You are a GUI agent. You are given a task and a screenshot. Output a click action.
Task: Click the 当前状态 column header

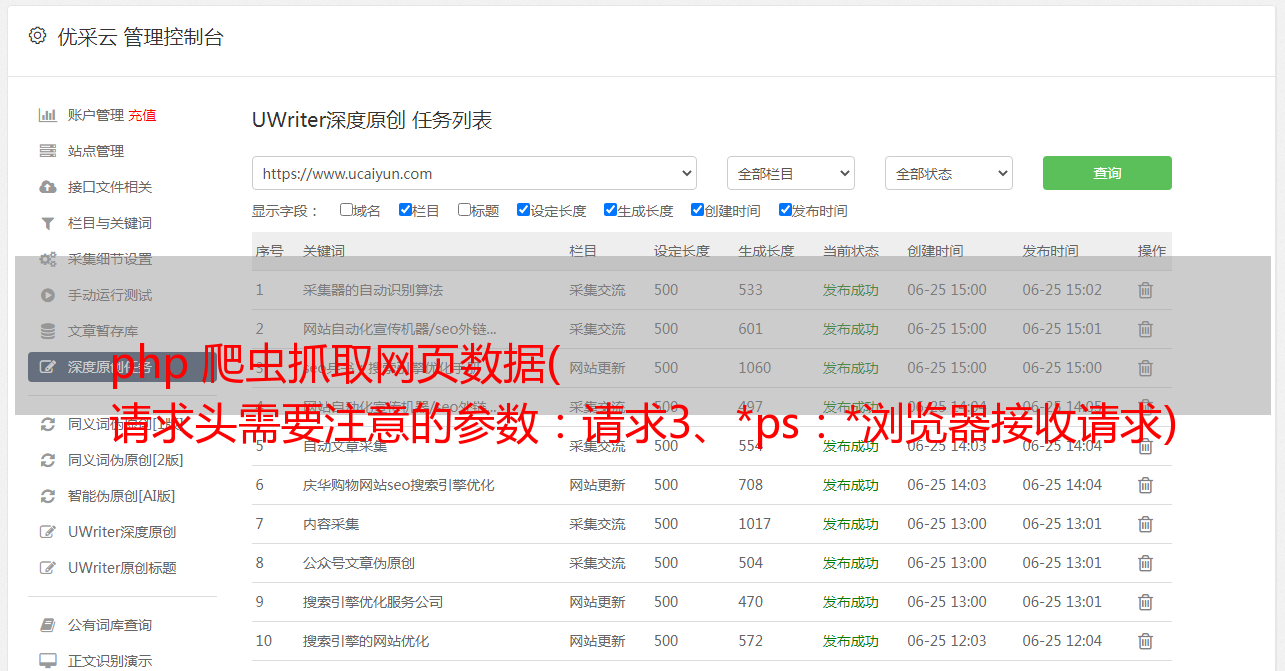point(851,251)
